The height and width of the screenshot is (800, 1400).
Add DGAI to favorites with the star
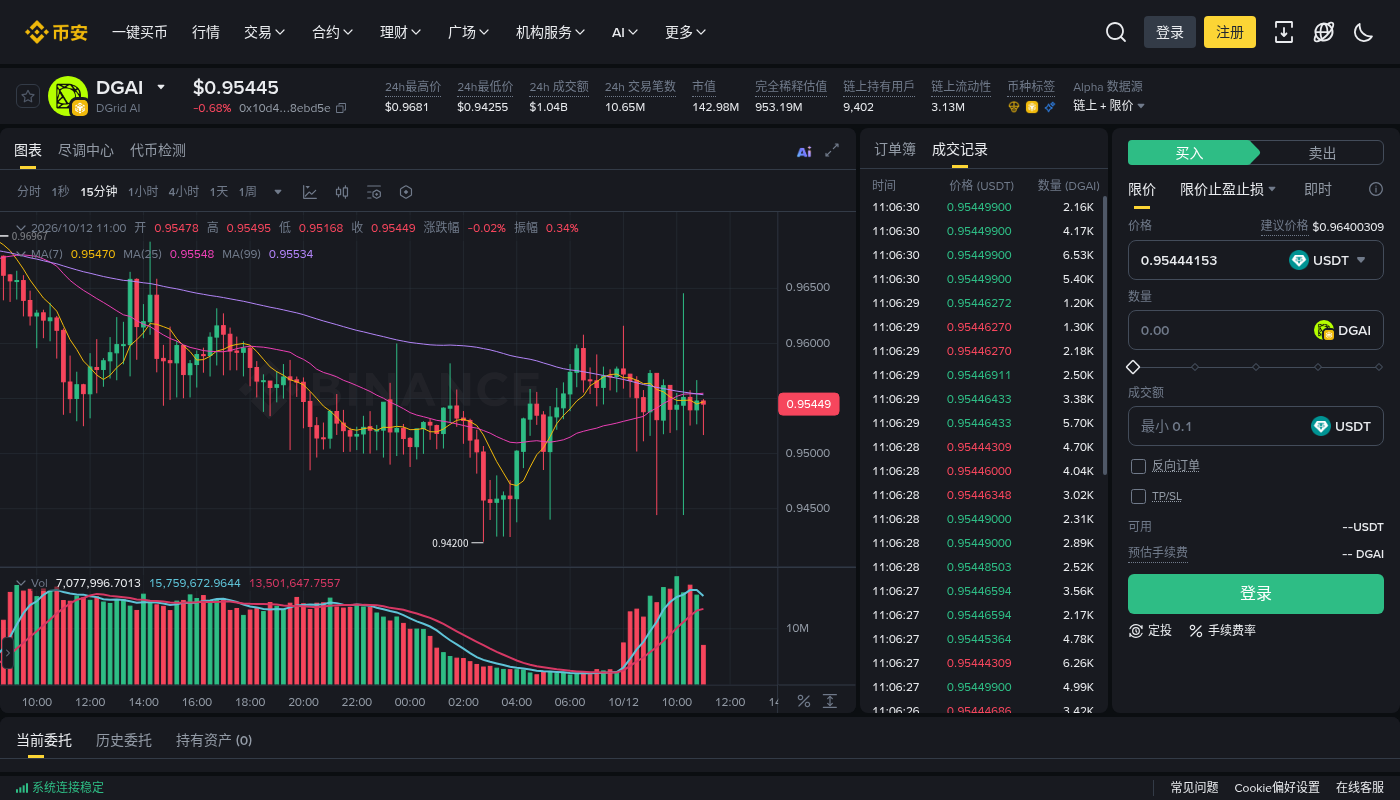click(28, 96)
